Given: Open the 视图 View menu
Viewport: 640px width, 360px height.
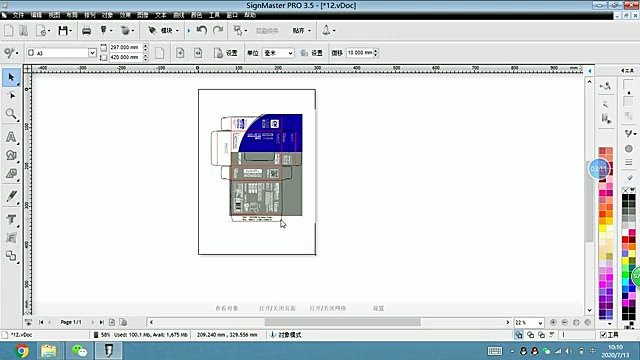Looking at the screenshot, I should click(54, 15).
